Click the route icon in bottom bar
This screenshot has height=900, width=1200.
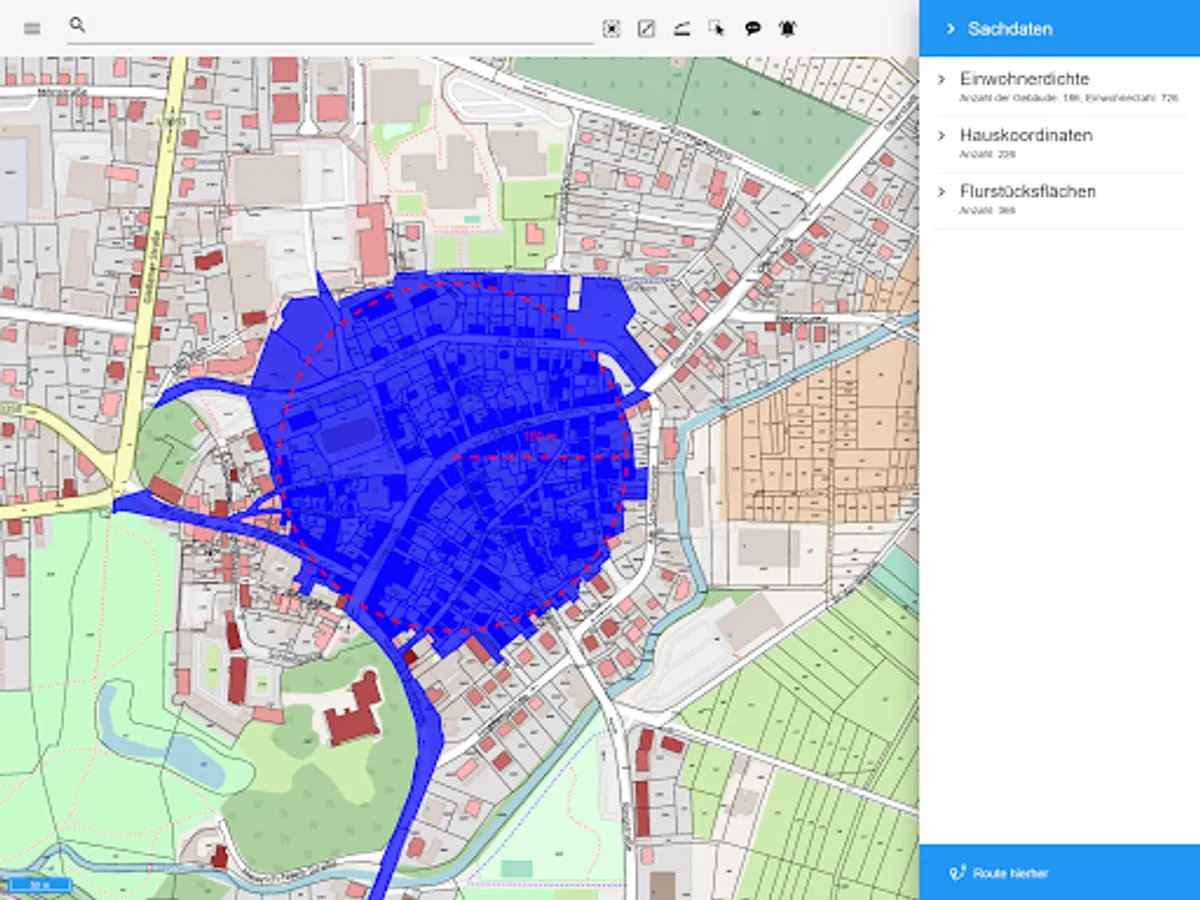tap(957, 873)
